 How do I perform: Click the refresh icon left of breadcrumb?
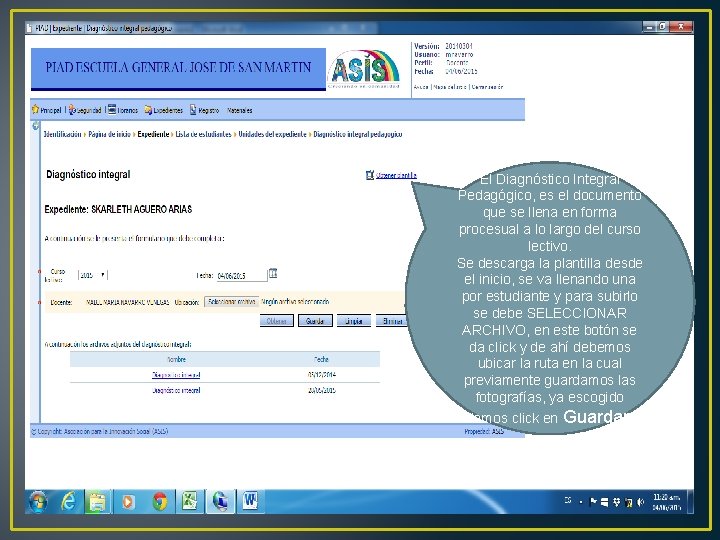35,125
